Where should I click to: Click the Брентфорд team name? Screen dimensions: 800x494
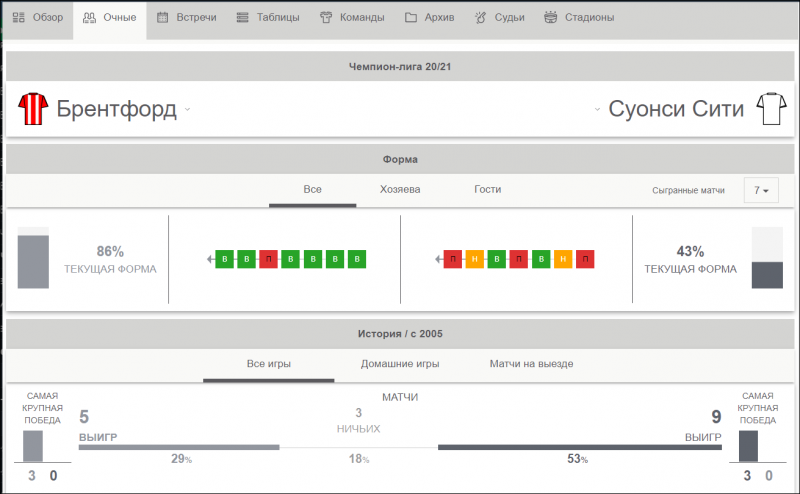pyautogui.click(x=116, y=109)
